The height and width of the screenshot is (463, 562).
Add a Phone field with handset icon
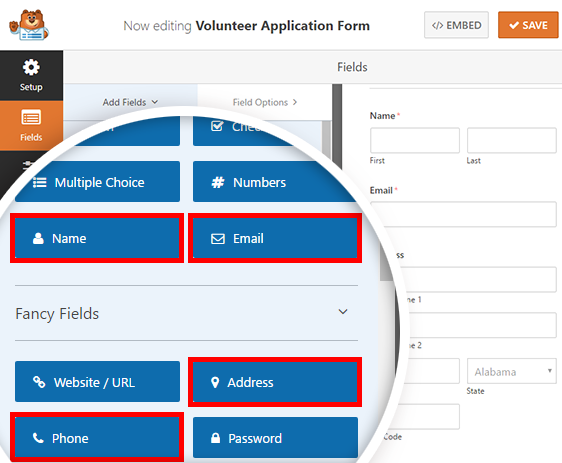click(97, 438)
